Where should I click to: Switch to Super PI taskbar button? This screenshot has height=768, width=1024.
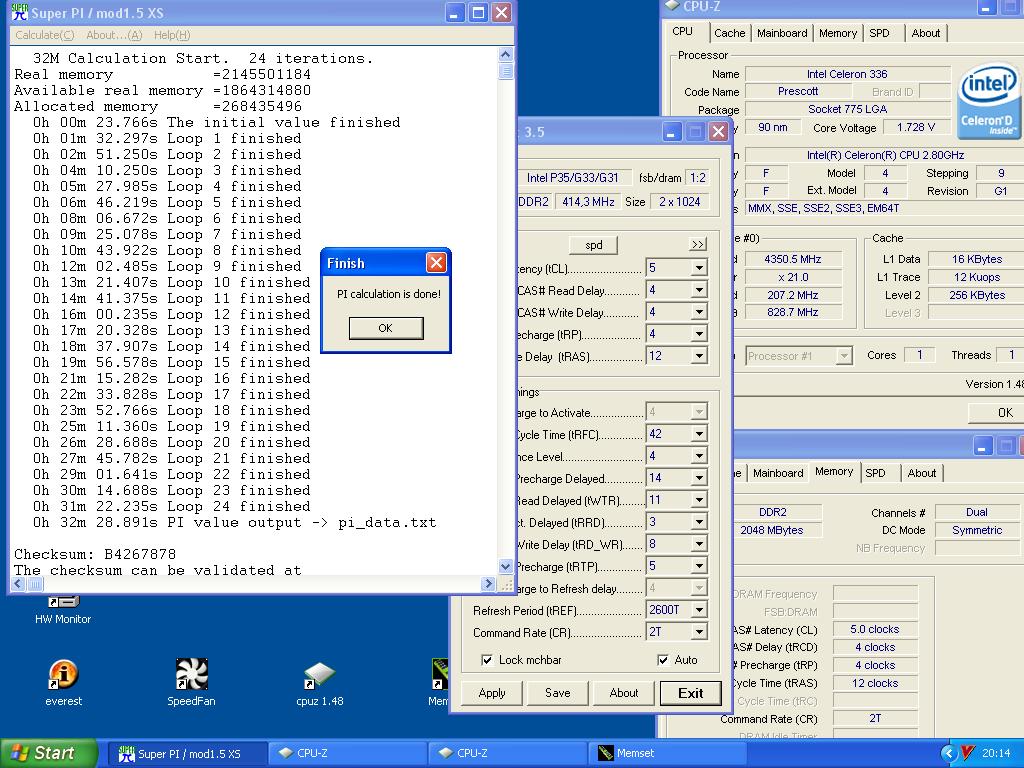(188, 754)
